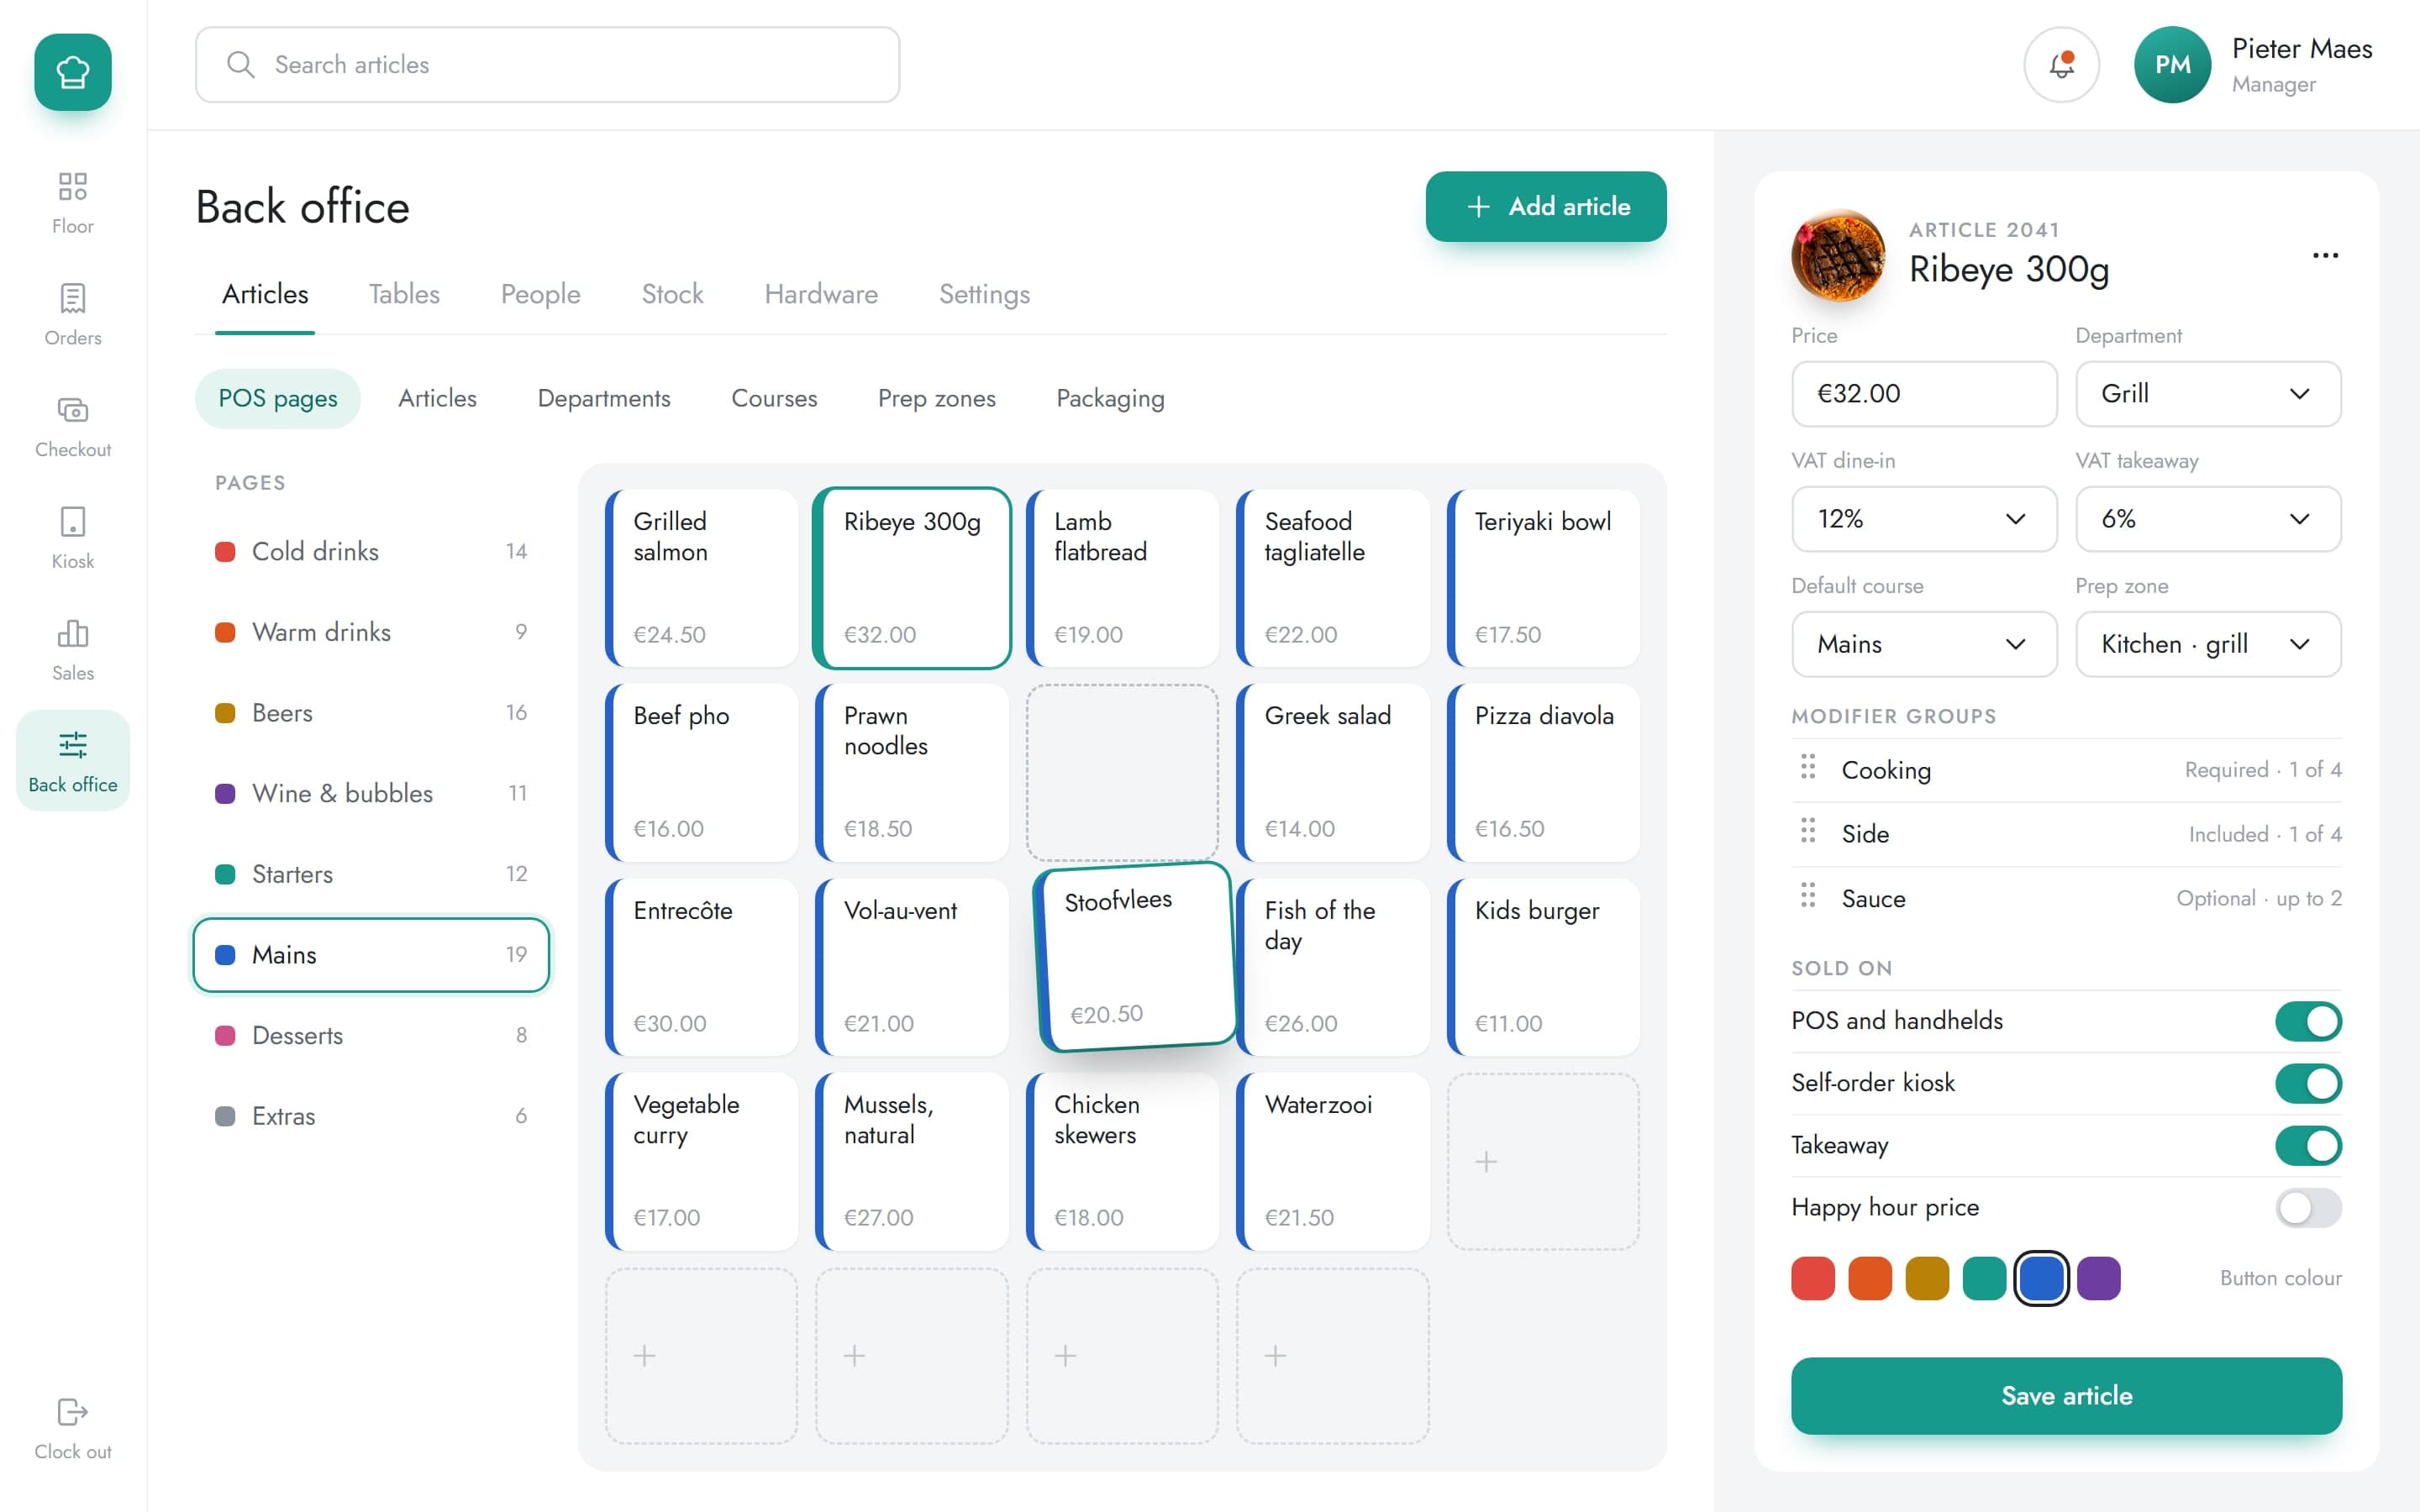2420x1512 pixels.
Task: Grab the Sauce modifier drag handle
Action: pyautogui.click(x=1808, y=895)
